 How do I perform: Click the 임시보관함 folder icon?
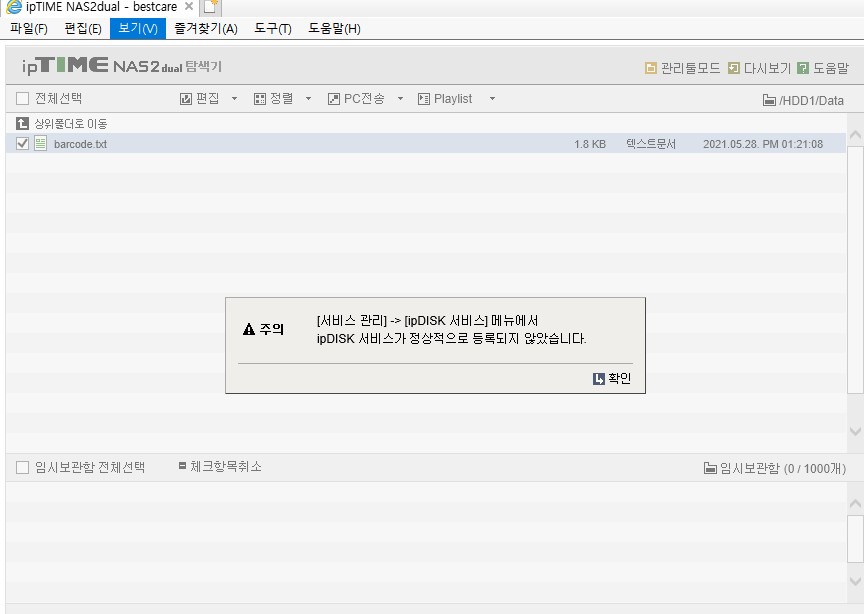[x=710, y=468]
